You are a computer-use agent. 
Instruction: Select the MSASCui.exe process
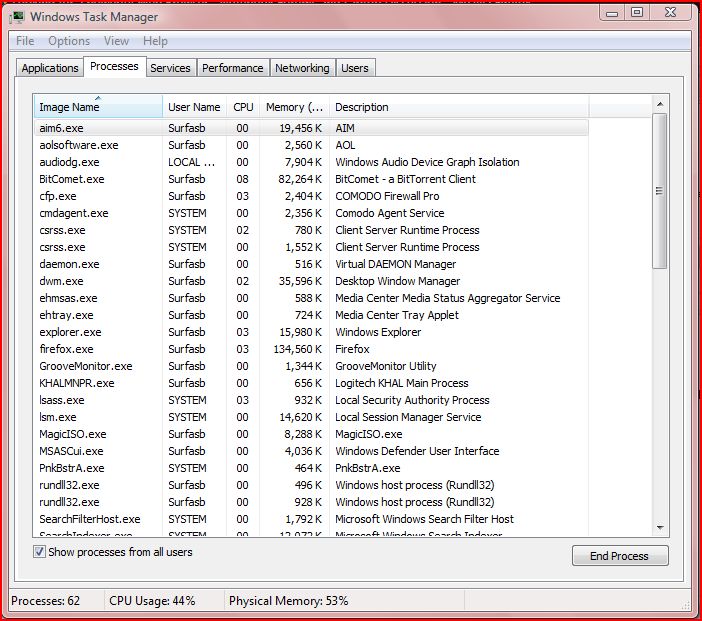click(311, 451)
